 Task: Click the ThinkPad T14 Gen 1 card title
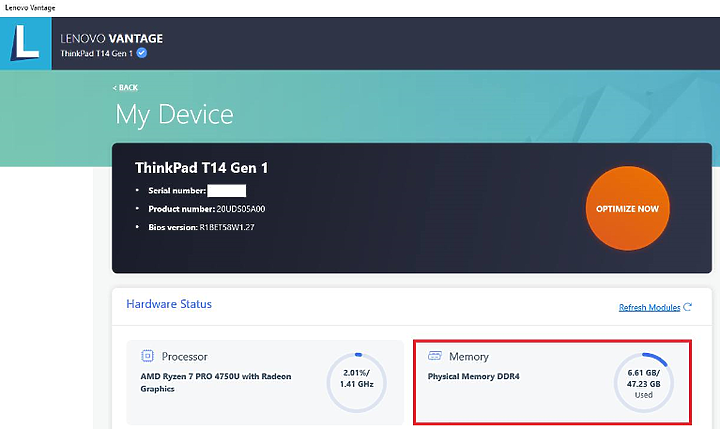(x=201, y=168)
